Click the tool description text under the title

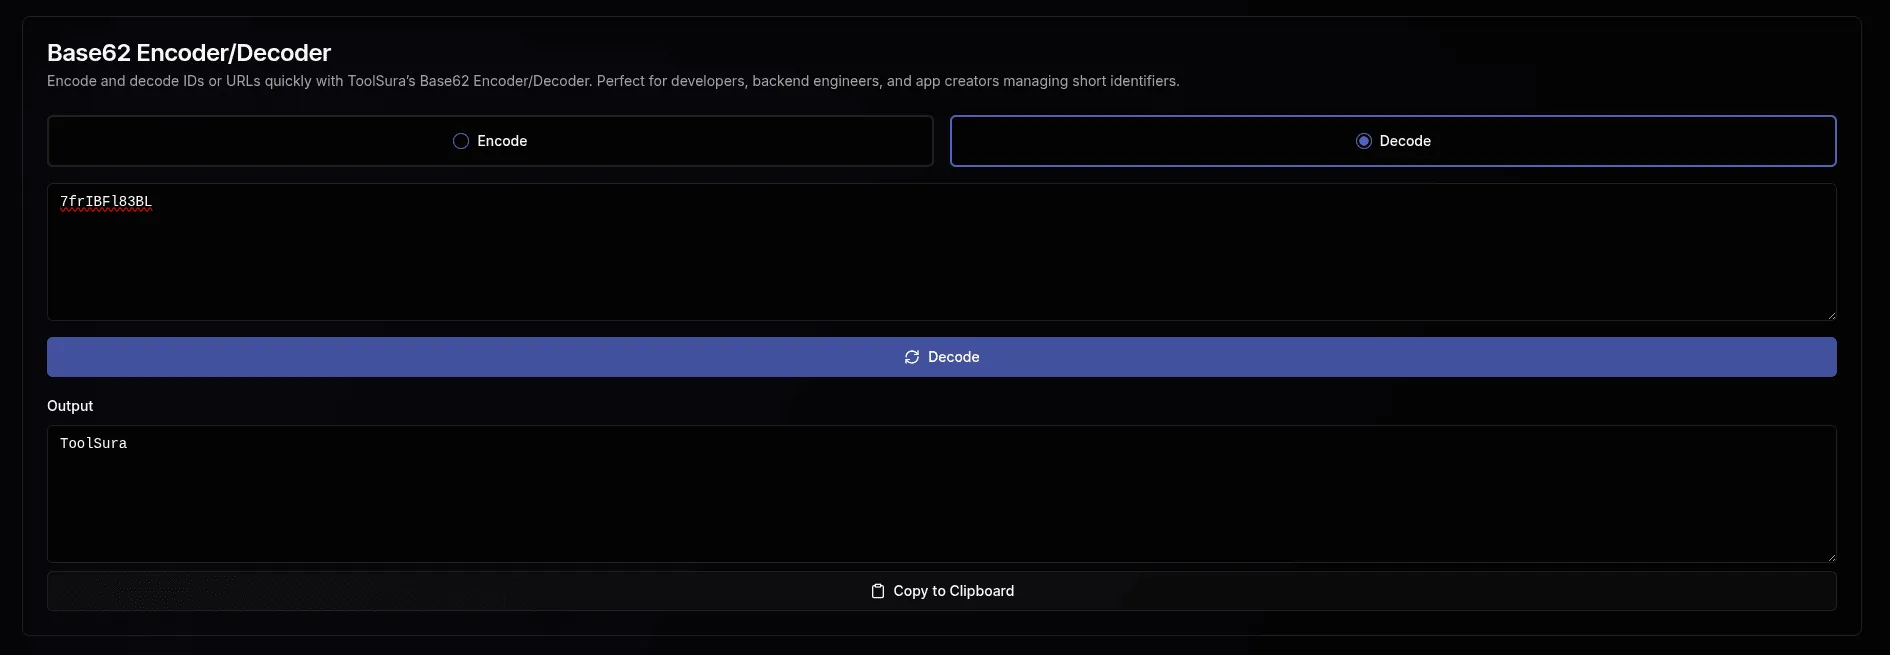point(613,81)
